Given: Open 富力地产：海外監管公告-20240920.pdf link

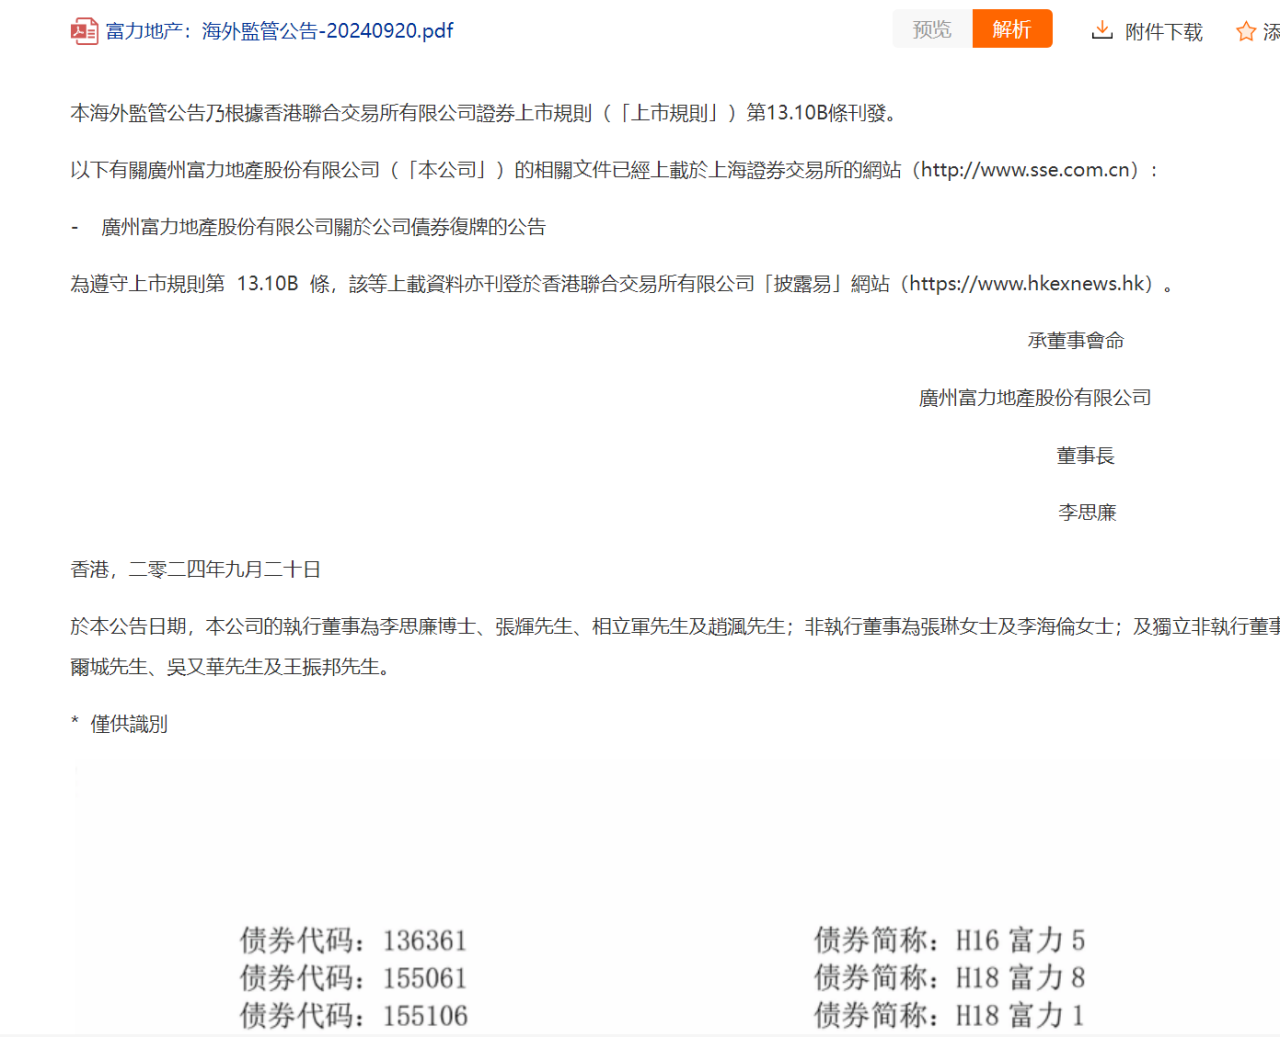Looking at the screenshot, I should [x=279, y=31].
